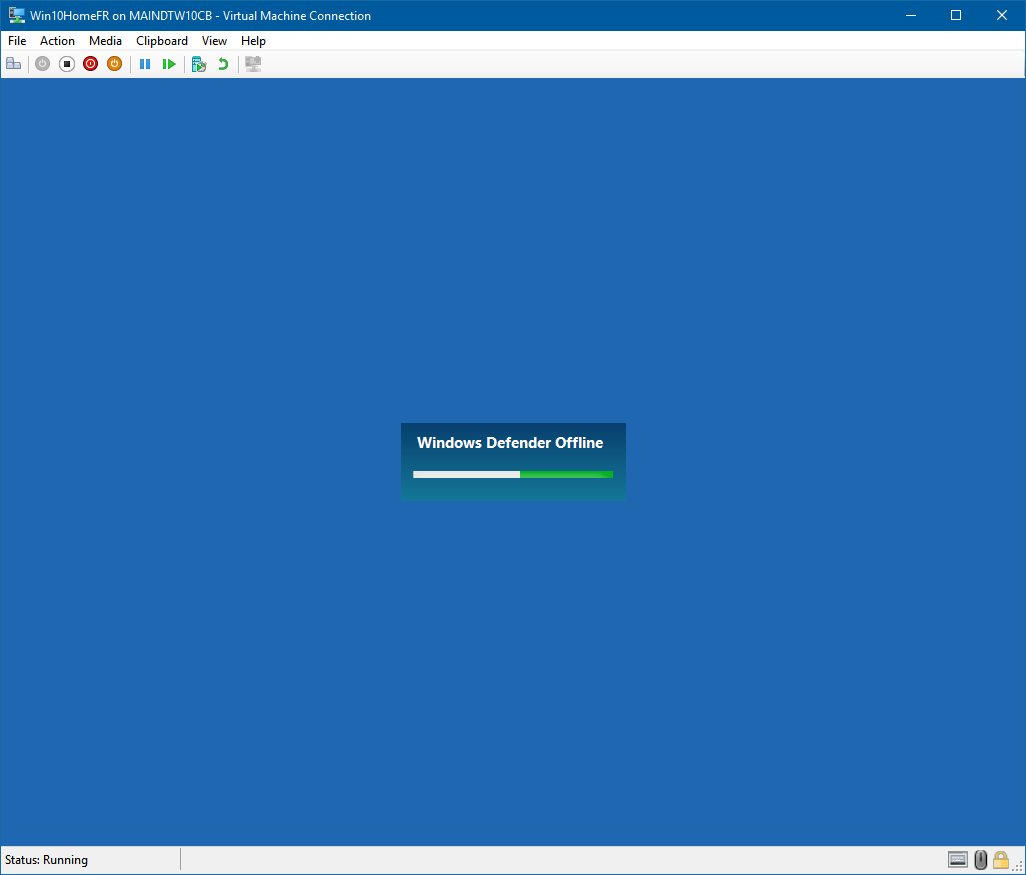Viewport: 1026px width, 875px height.
Task: Click the green Reset play icon
Action: click(x=169, y=64)
